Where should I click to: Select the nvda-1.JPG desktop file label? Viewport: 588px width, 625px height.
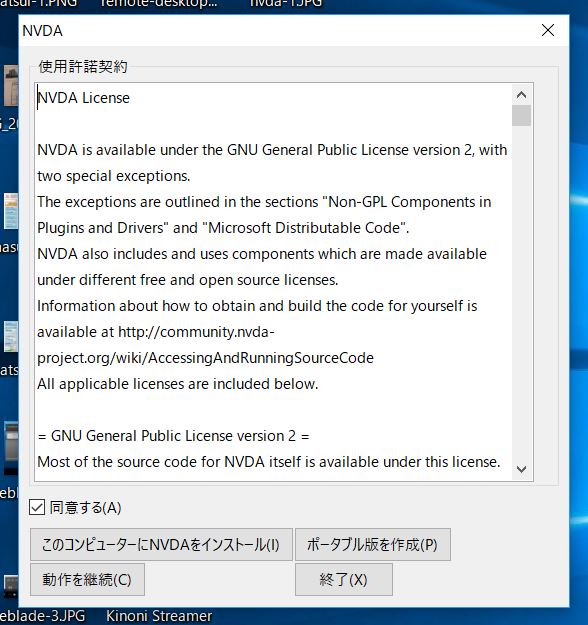pos(286,4)
